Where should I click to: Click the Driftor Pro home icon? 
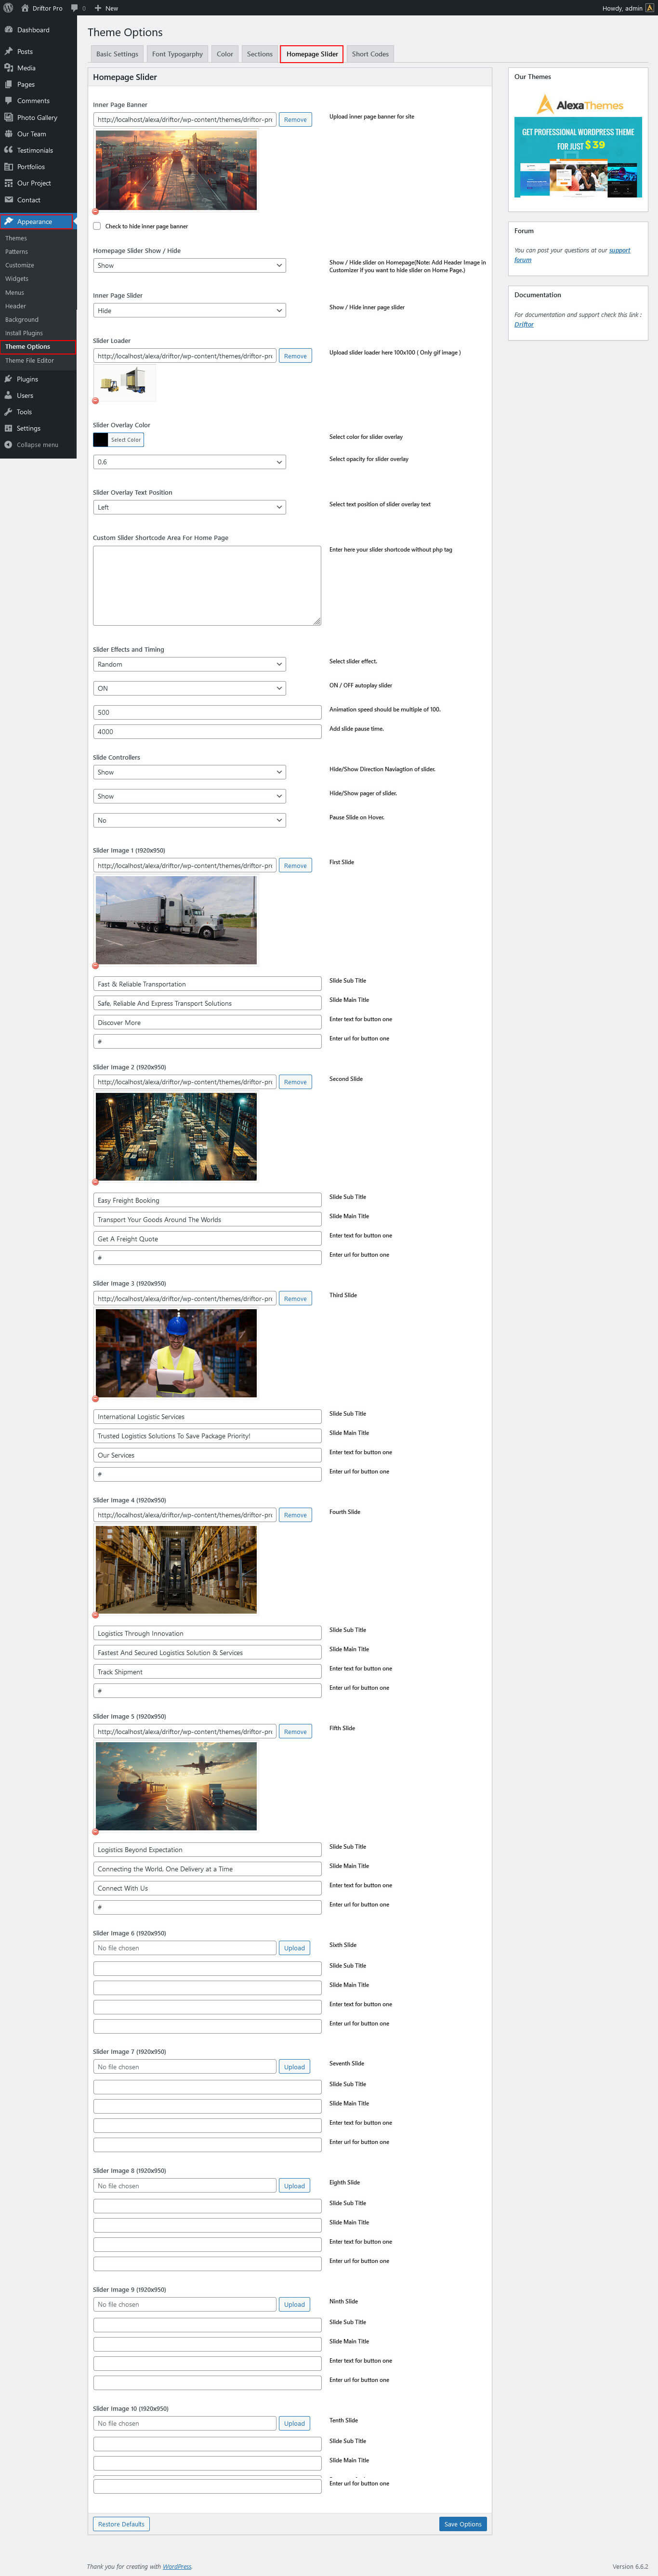[25, 8]
